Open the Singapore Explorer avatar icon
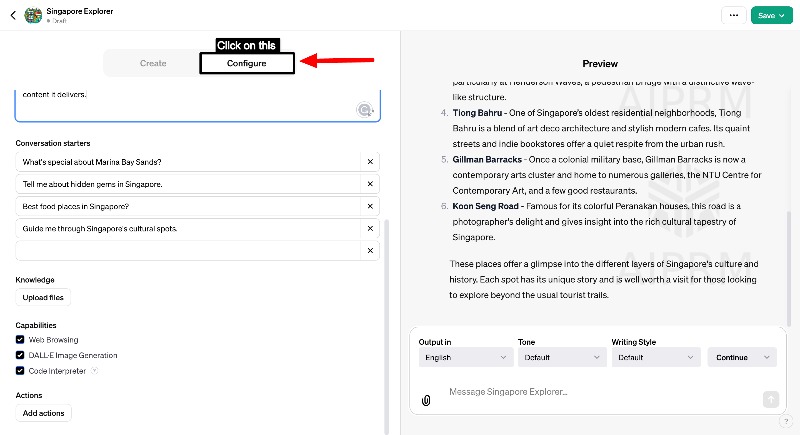 (x=32, y=15)
